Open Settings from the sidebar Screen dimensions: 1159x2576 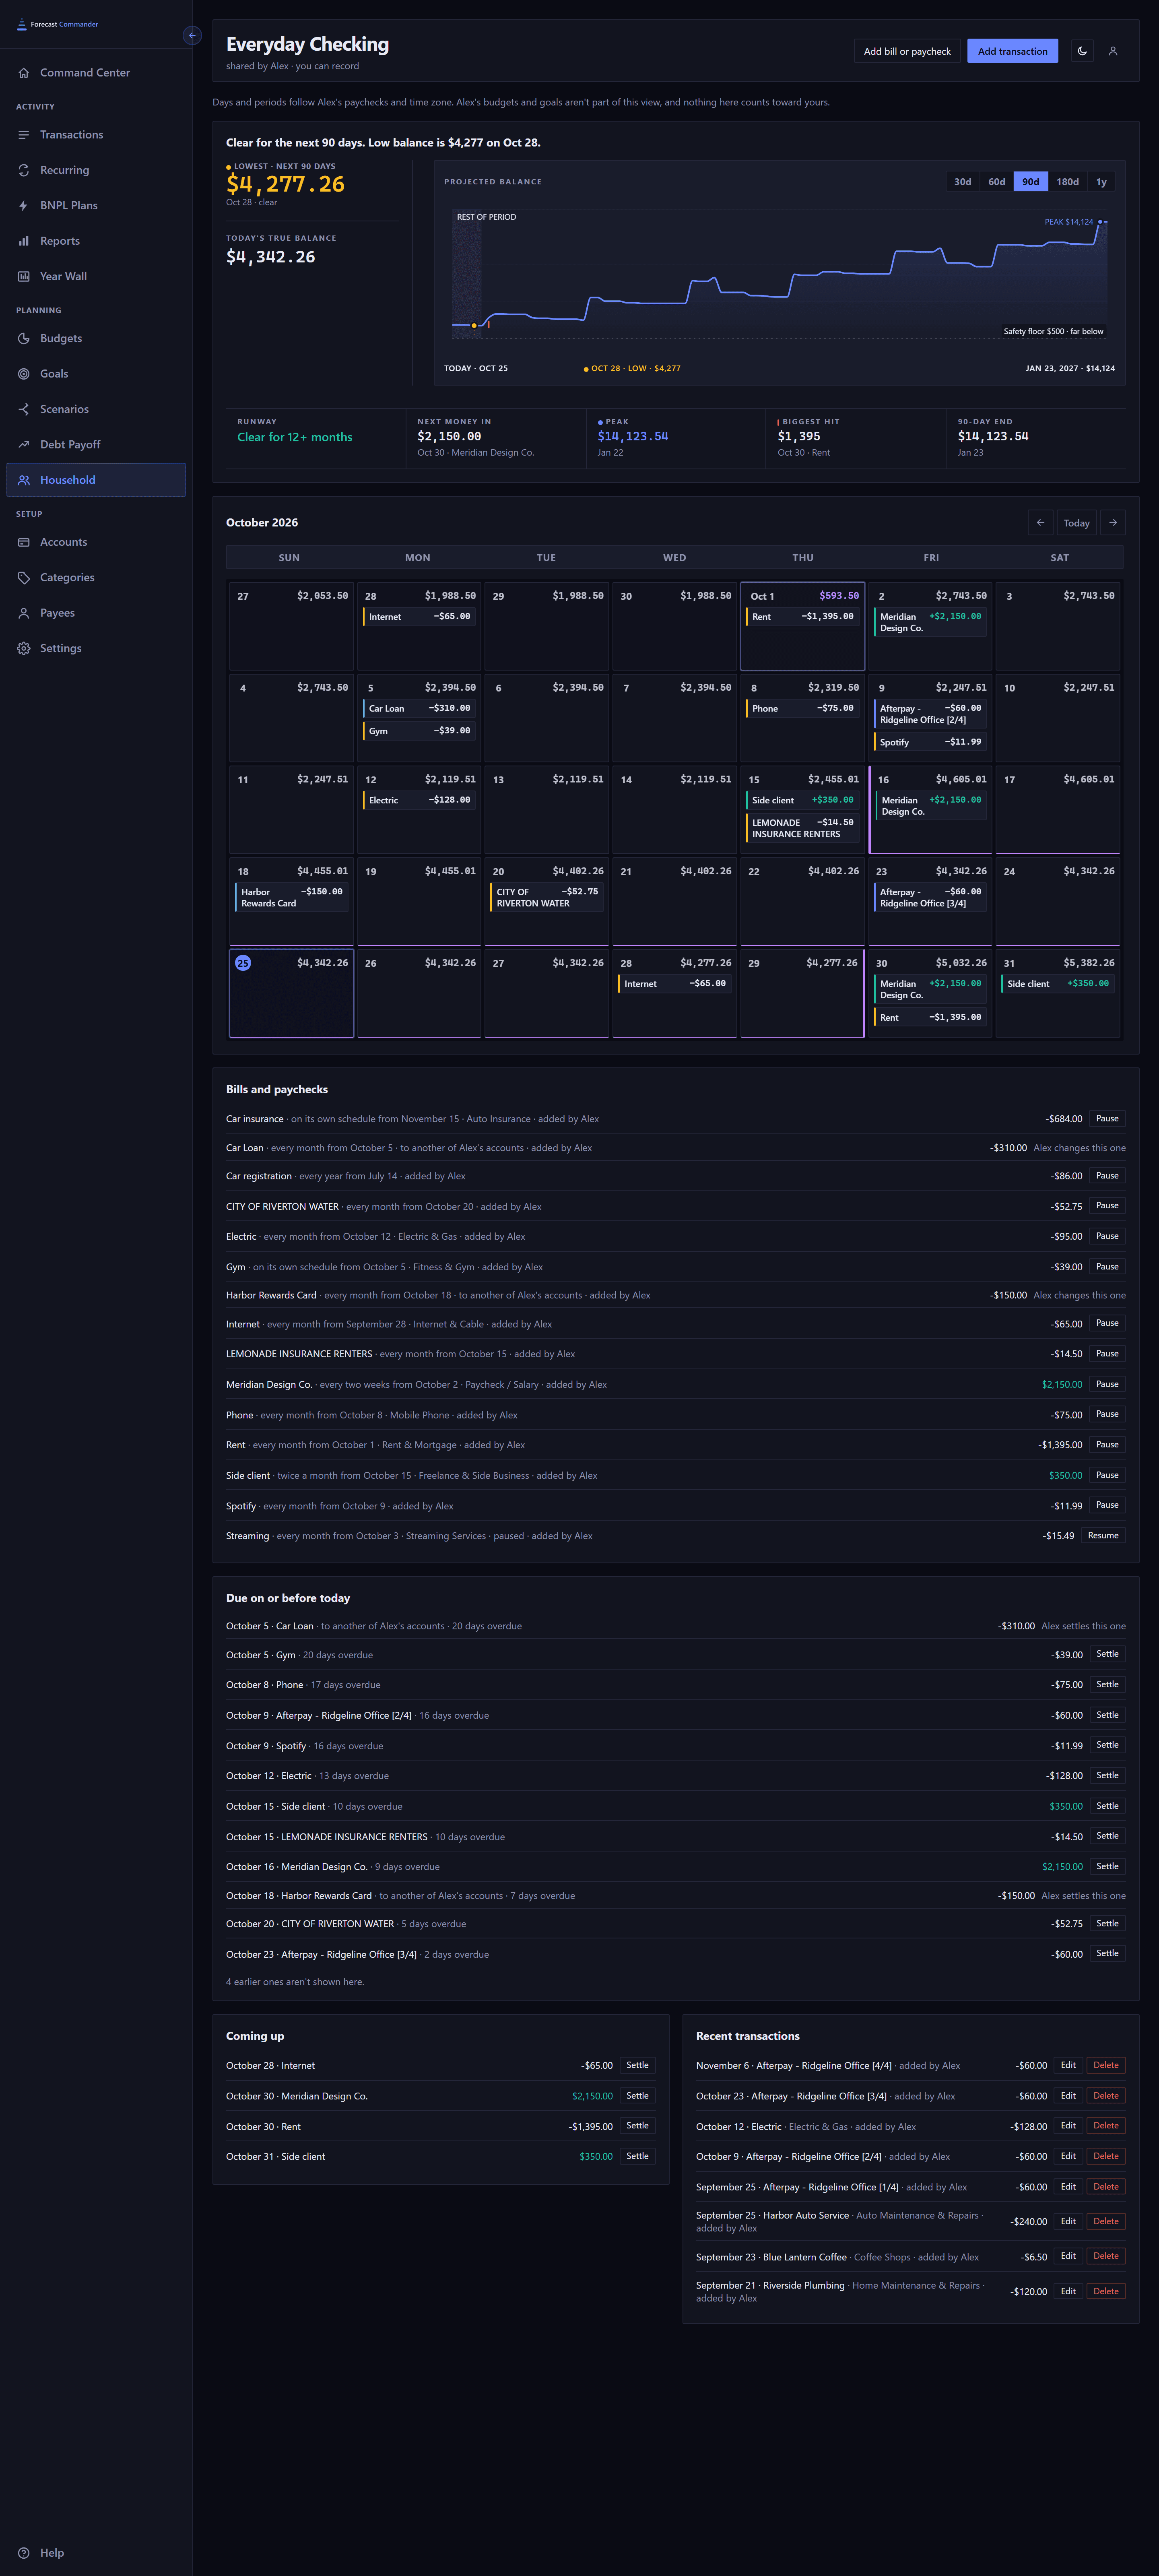[96, 648]
